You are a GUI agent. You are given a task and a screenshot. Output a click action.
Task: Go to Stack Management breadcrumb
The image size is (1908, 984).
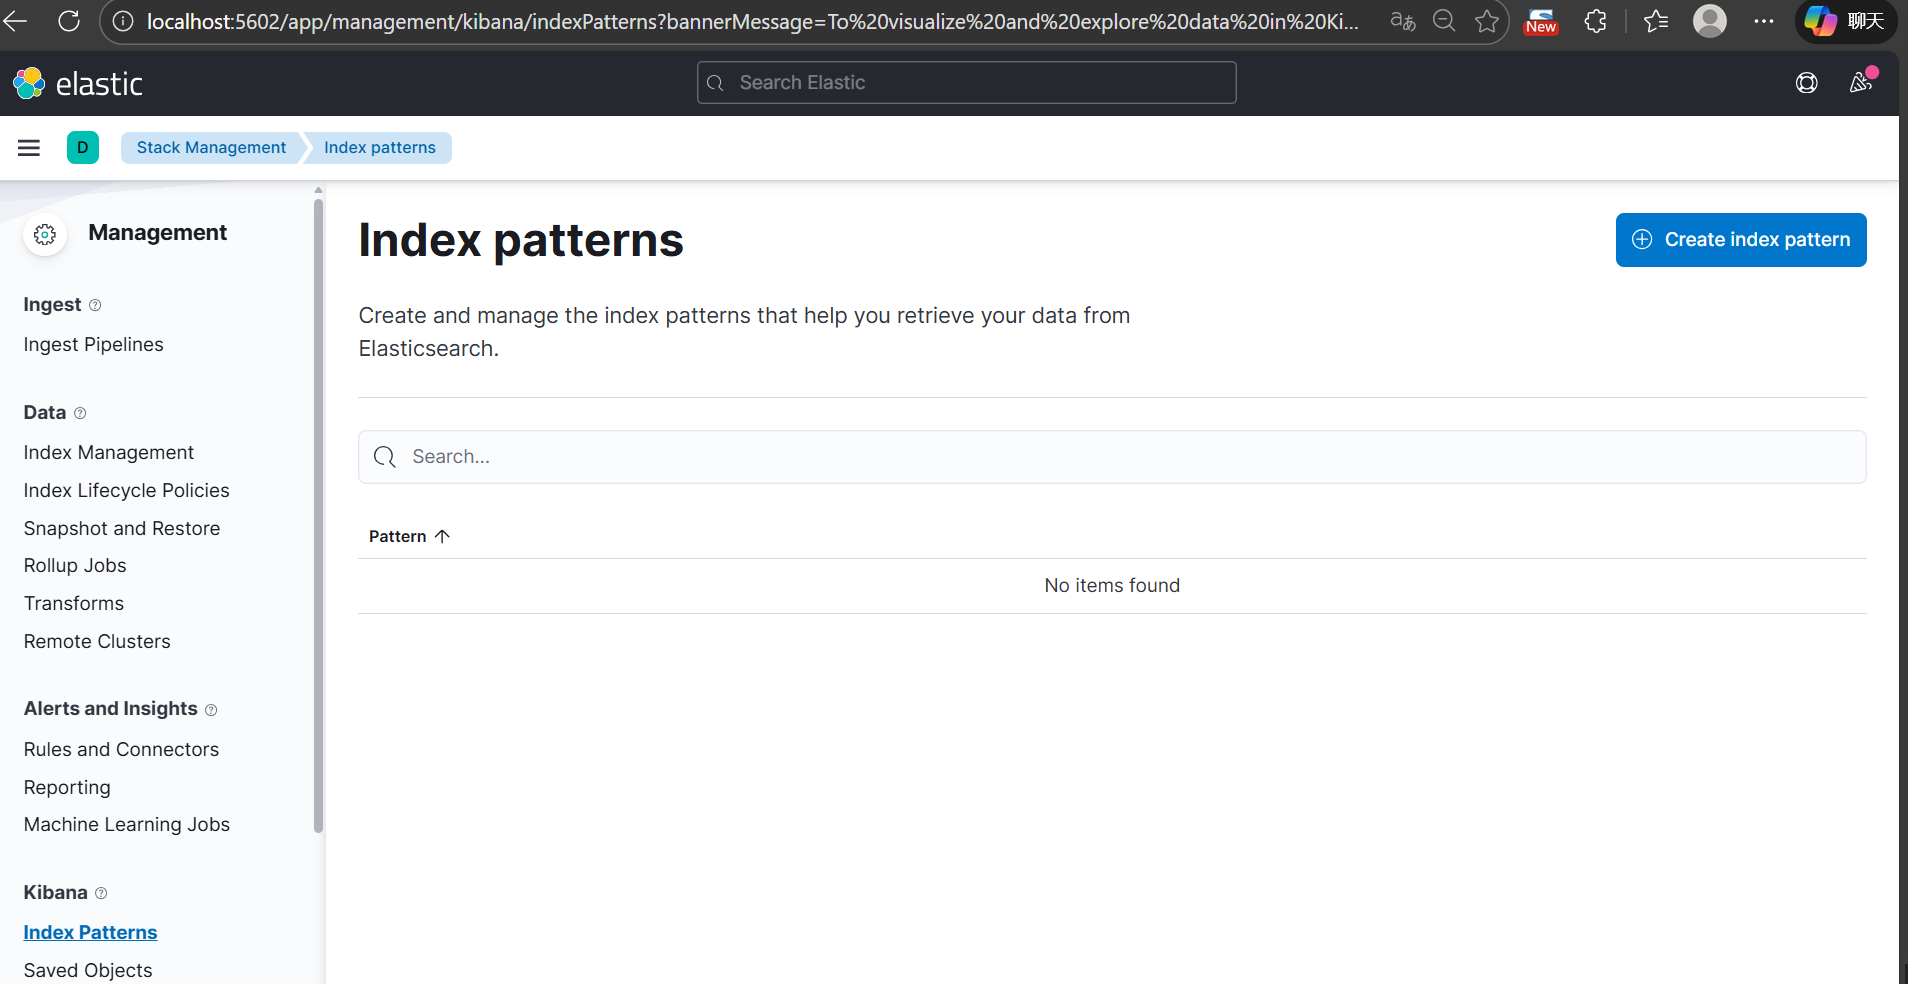[x=211, y=148]
